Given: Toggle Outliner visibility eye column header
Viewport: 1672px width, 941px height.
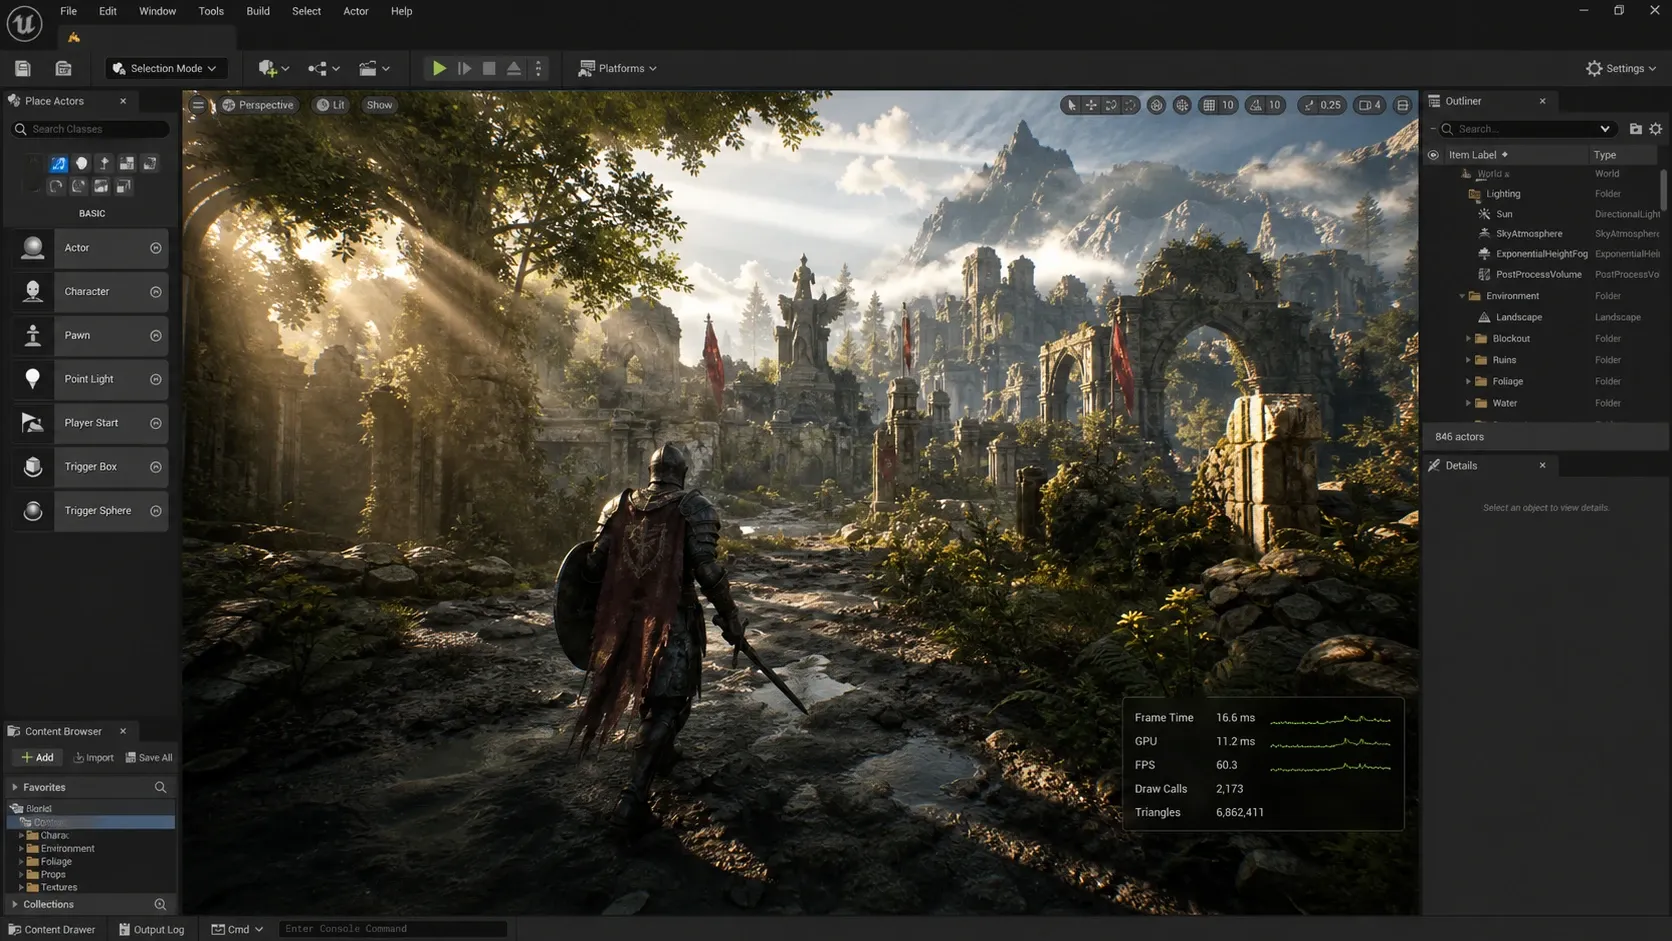Looking at the screenshot, I should pyautogui.click(x=1433, y=155).
